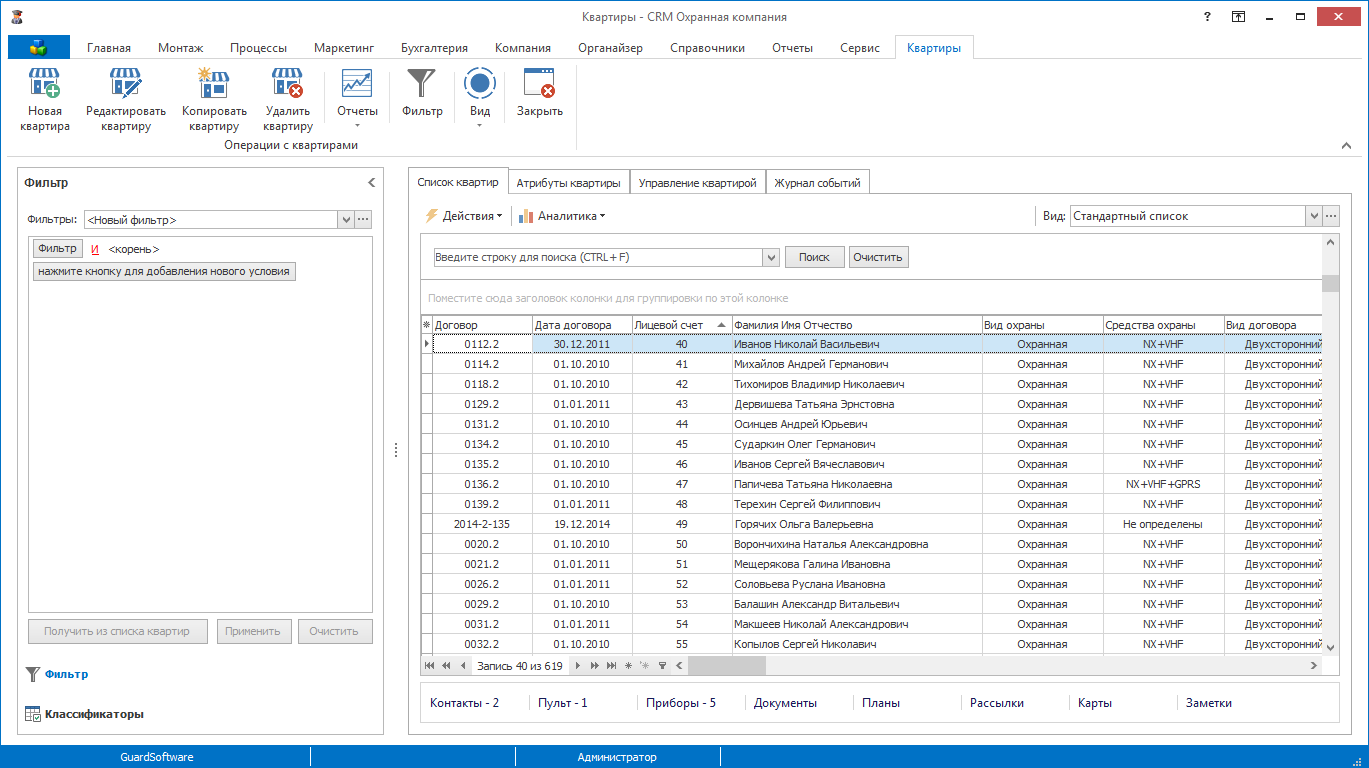This screenshot has width=1369, height=768.
Task: Click the navigator's go-to-bookmark icon
Action: 645,665
